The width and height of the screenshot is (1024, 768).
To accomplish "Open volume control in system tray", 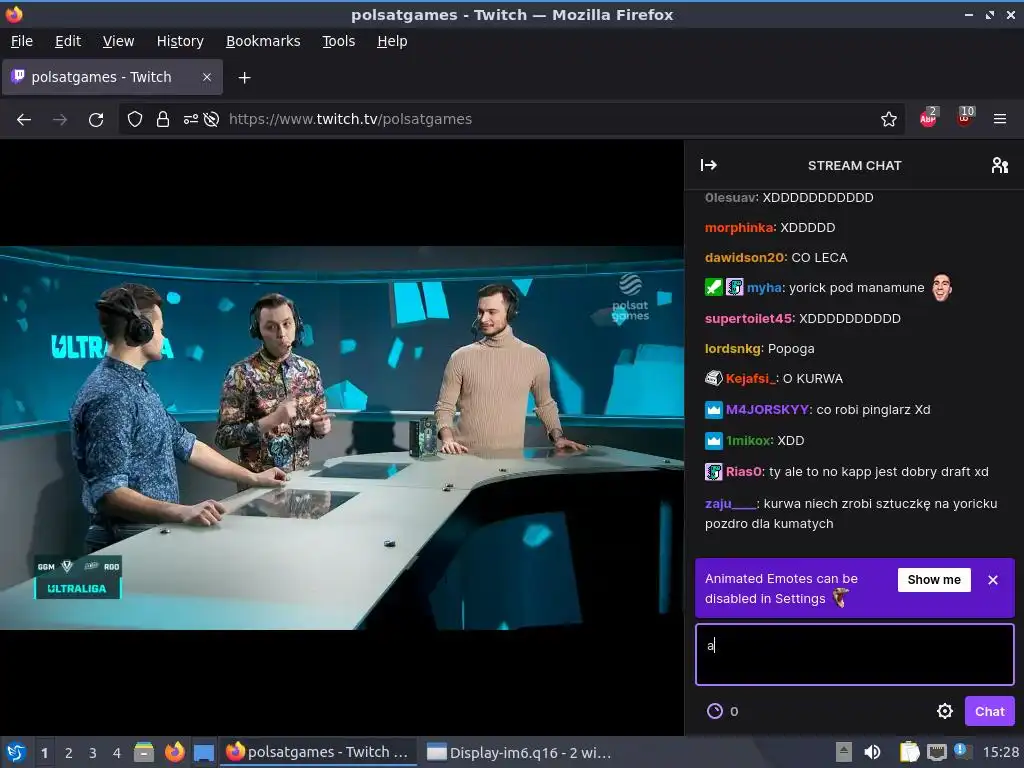I will tap(872, 752).
